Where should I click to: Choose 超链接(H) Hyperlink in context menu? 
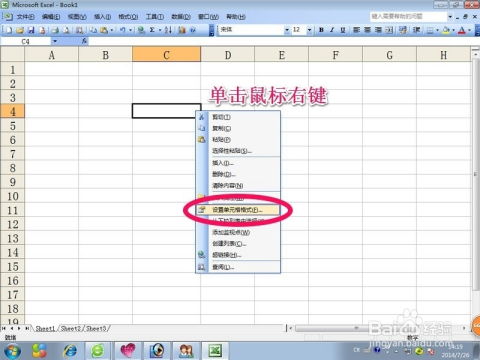click(x=238, y=255)
